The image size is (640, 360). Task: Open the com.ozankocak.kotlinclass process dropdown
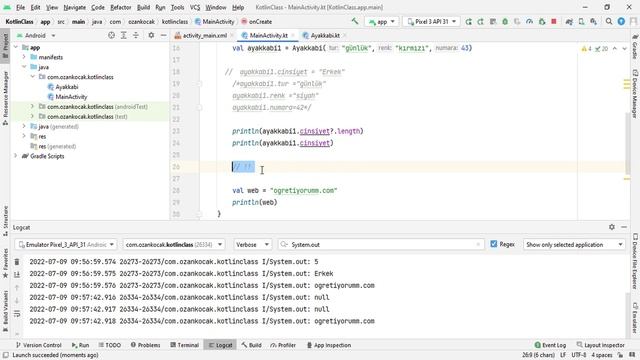click(x=174, y=244)
